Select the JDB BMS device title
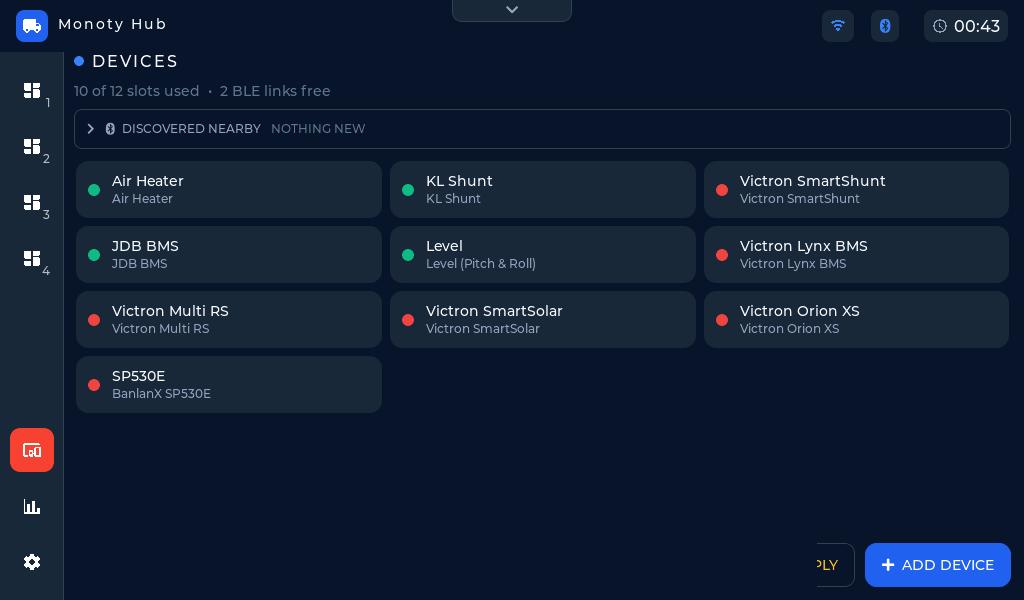The image size is (1024, 600). pos(145,246)
